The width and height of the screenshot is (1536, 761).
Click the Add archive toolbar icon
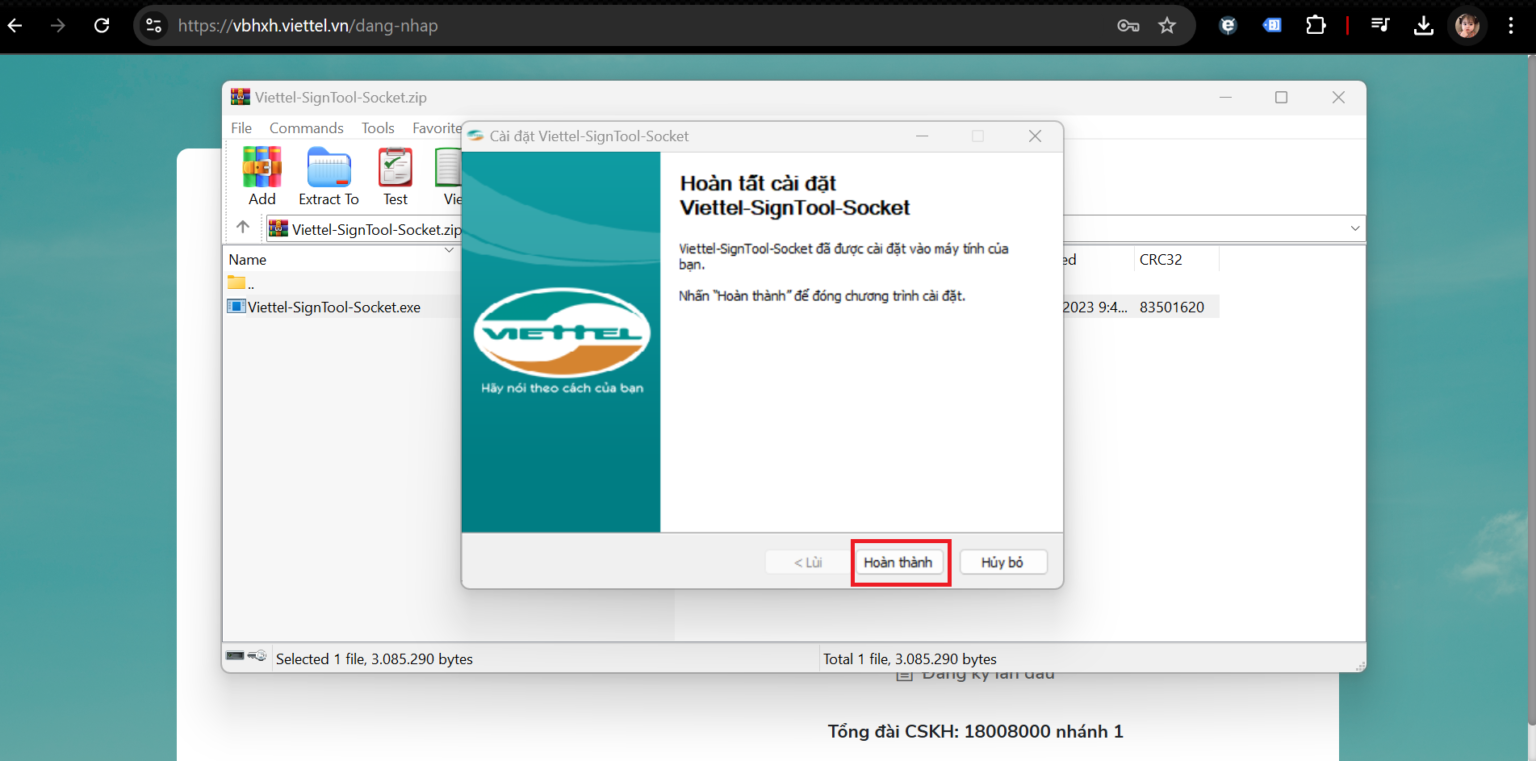[x=262, y=174]
